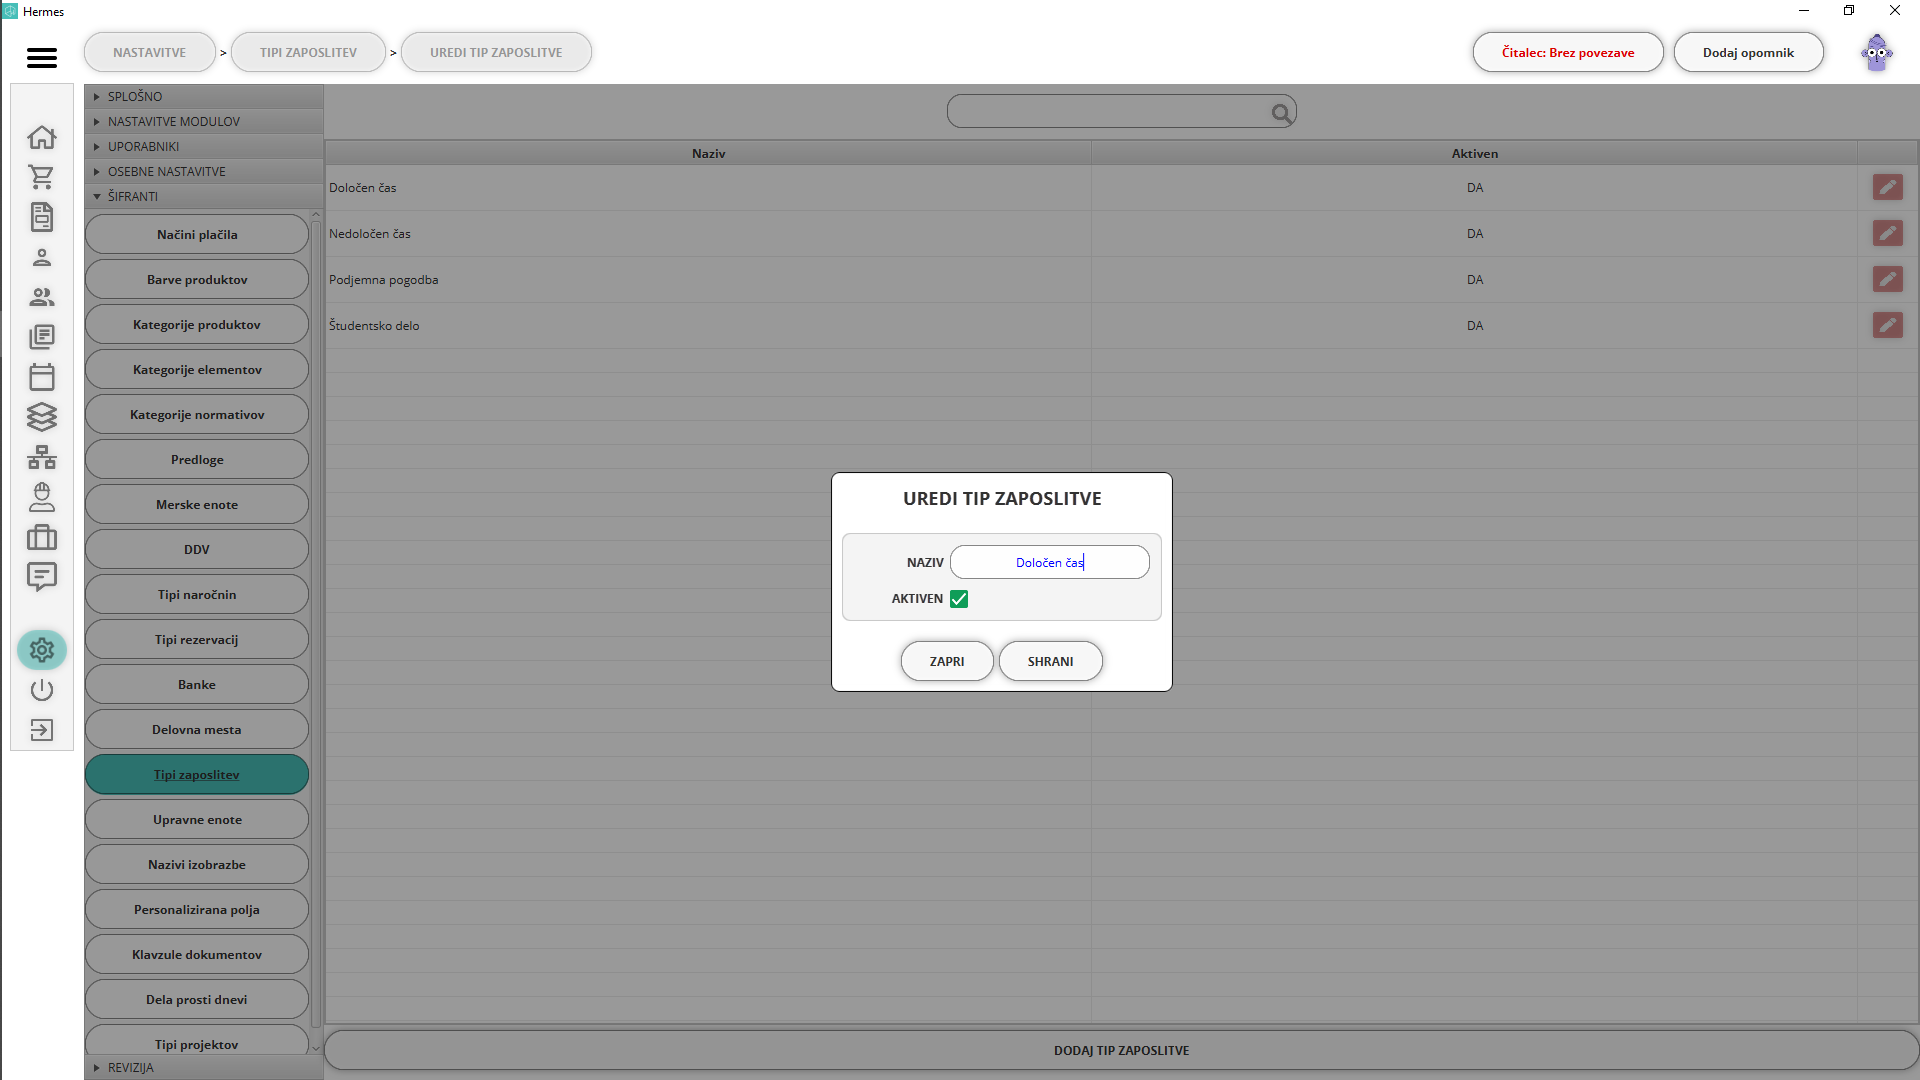
Task: Click the SHRANI button in dialog
Action: pyautogui.click(x=1050, y=661)
